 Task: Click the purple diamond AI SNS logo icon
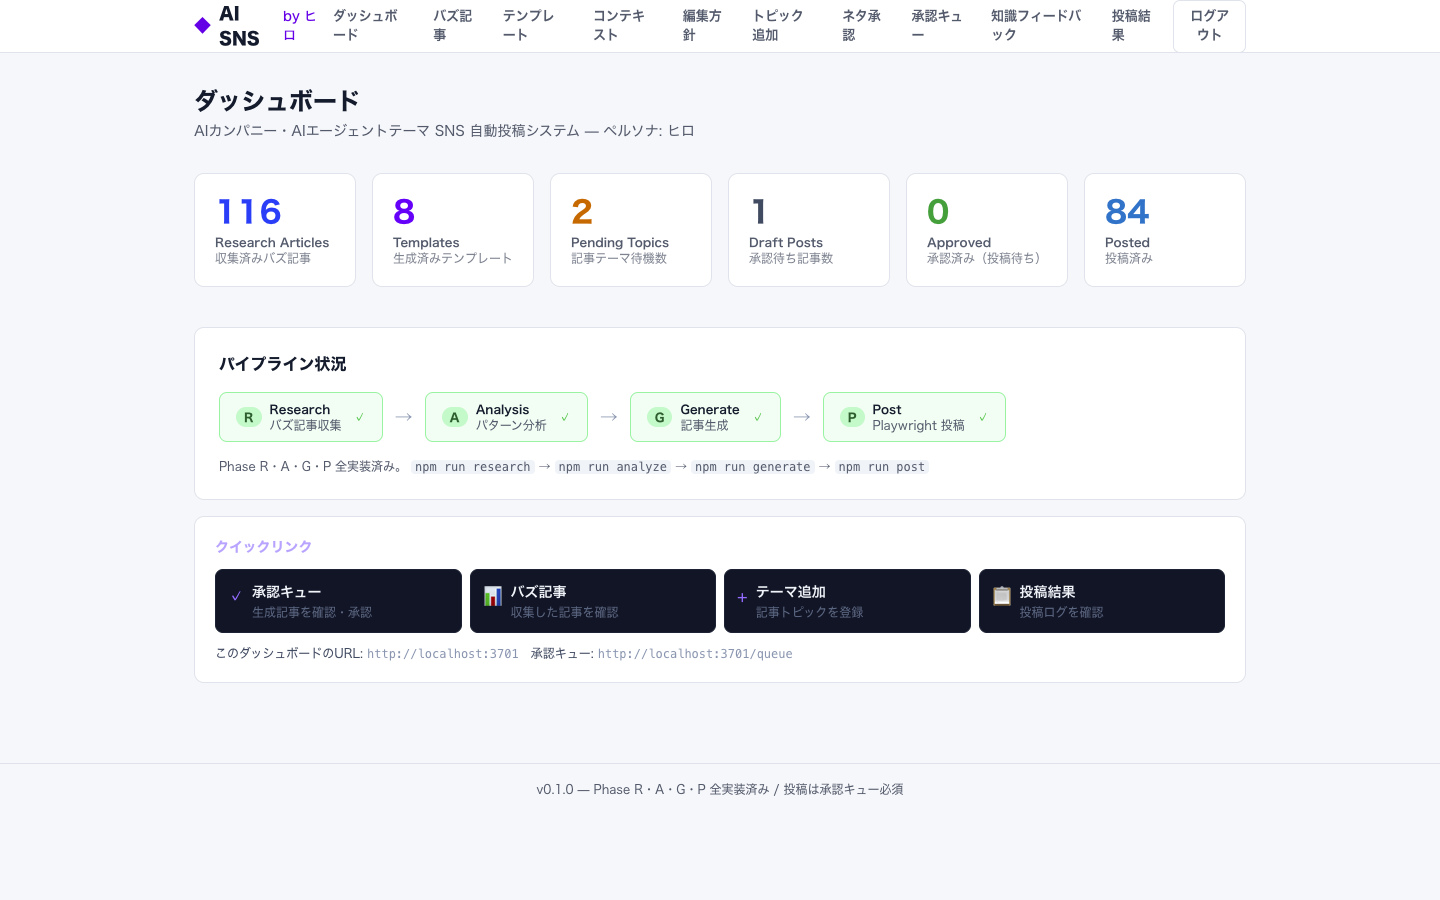point(202,25)
